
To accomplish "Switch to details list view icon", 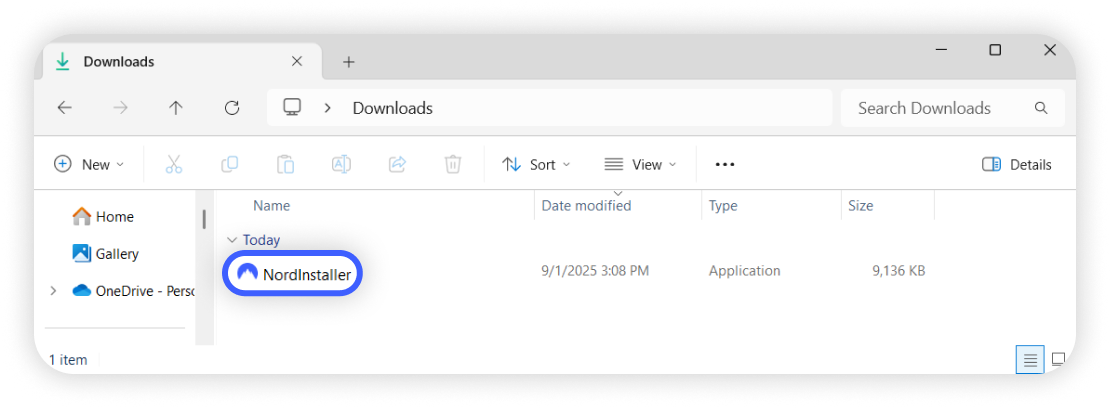I will pos(1030,359).
